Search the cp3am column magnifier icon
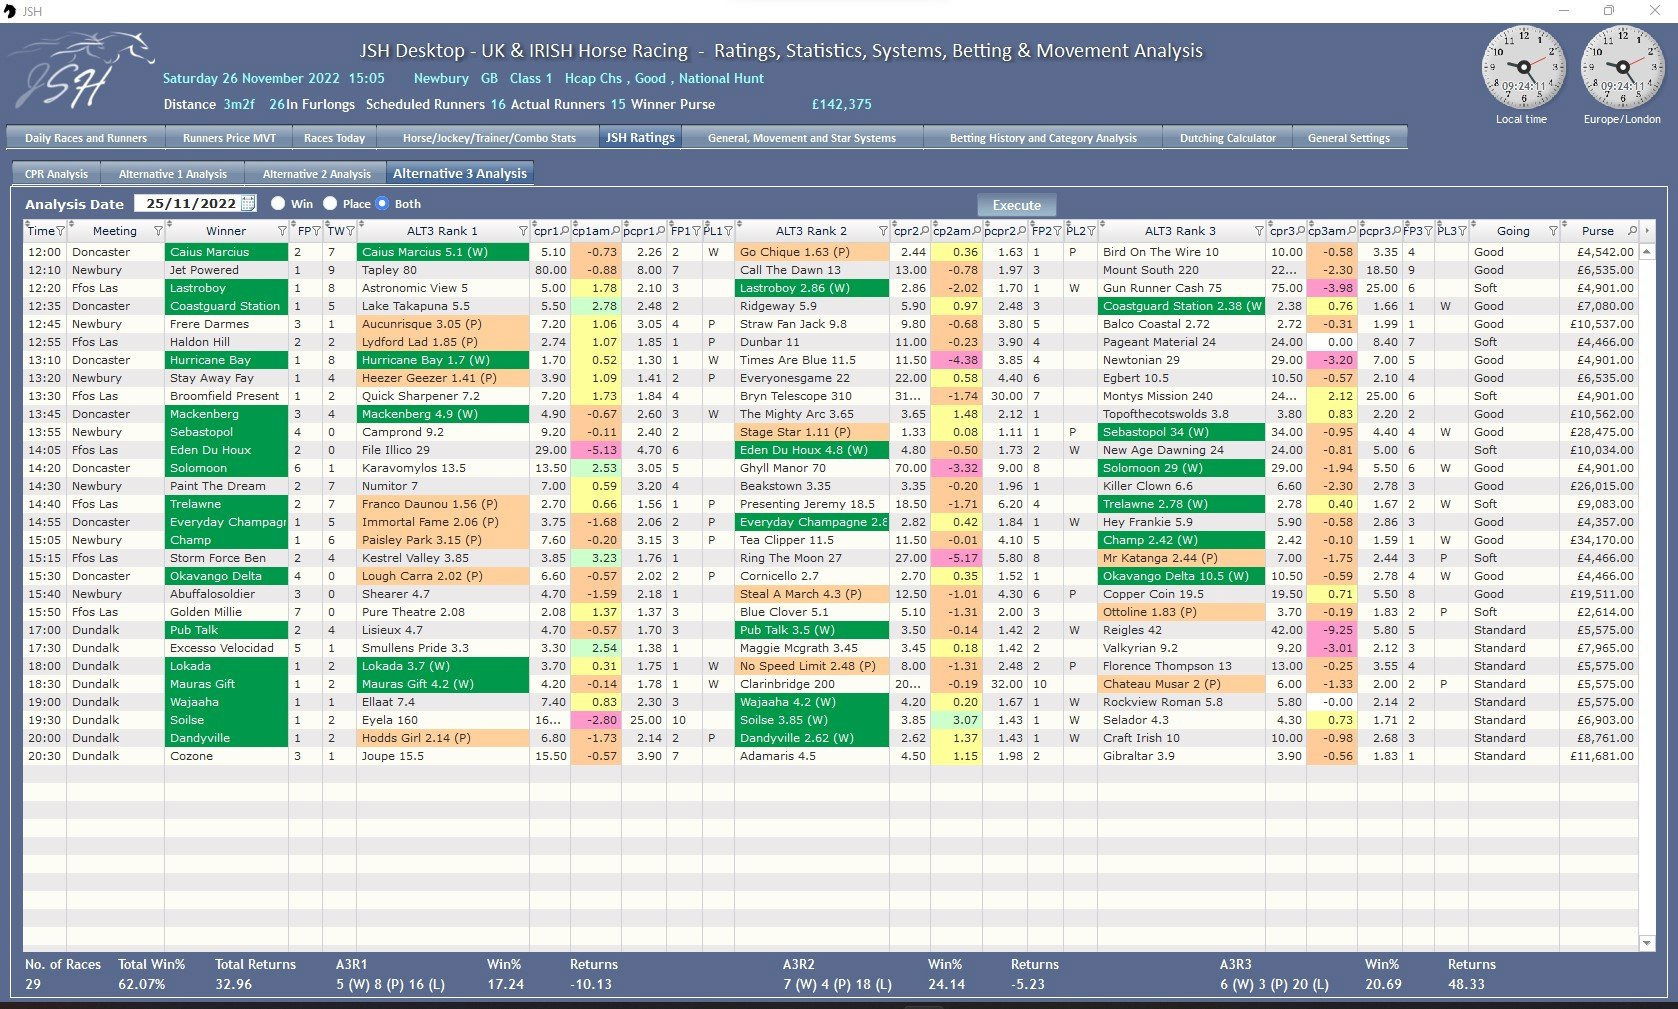This screenshot has height=1009, width=1678. click(x=1352, y=231)
